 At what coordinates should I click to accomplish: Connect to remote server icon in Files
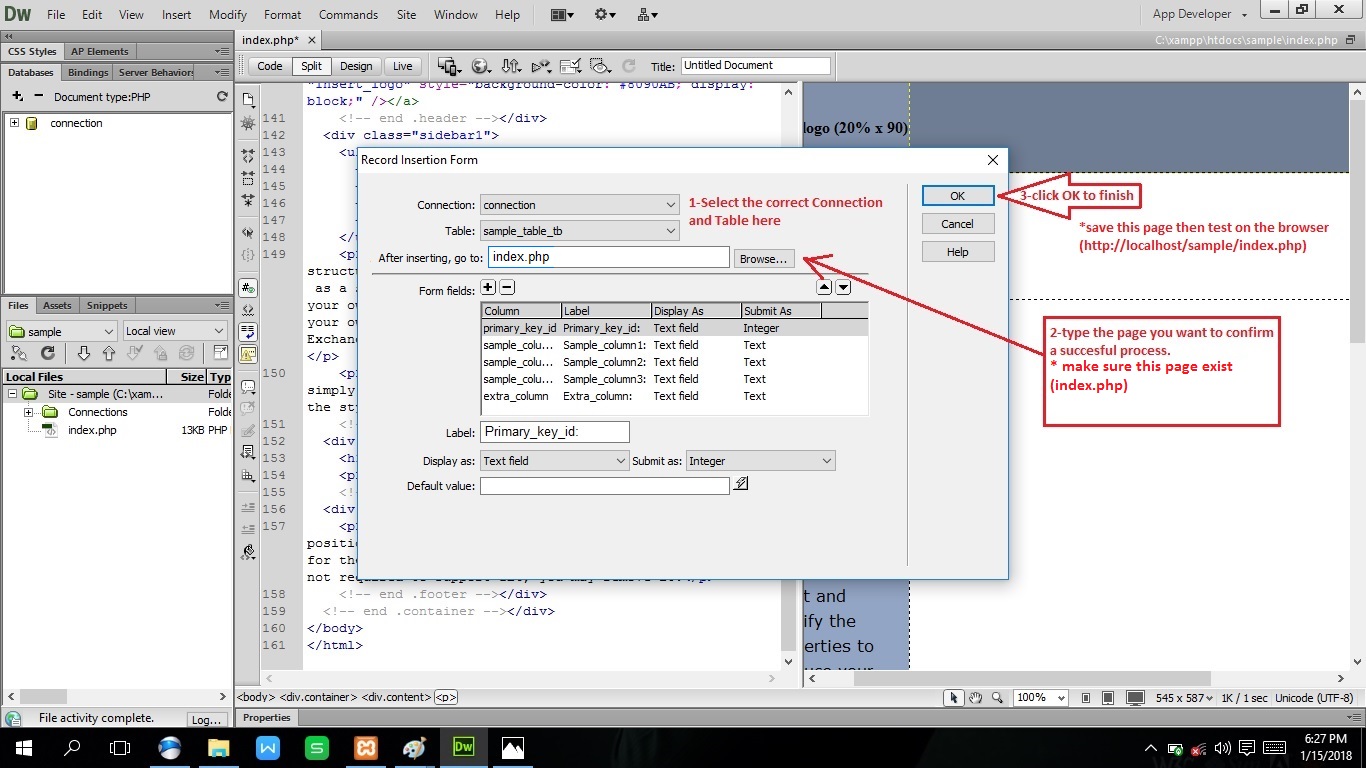(19, 354)
